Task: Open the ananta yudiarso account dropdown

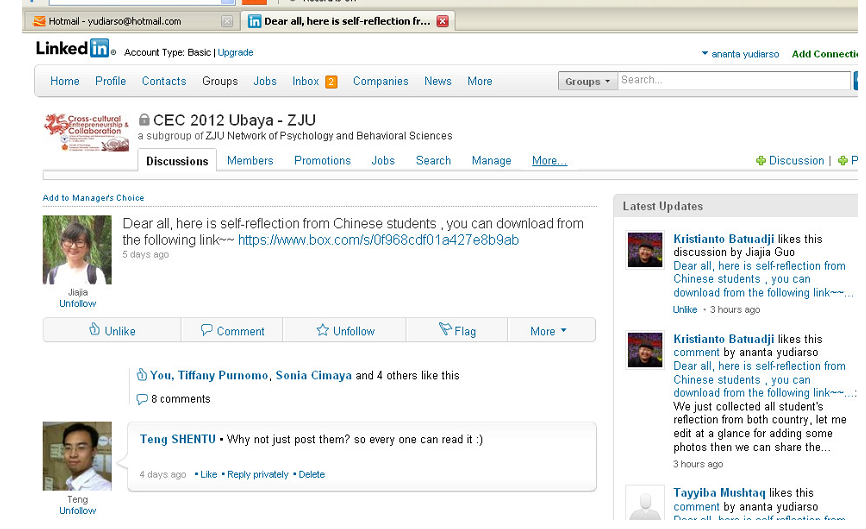Action: pos(740,54)
